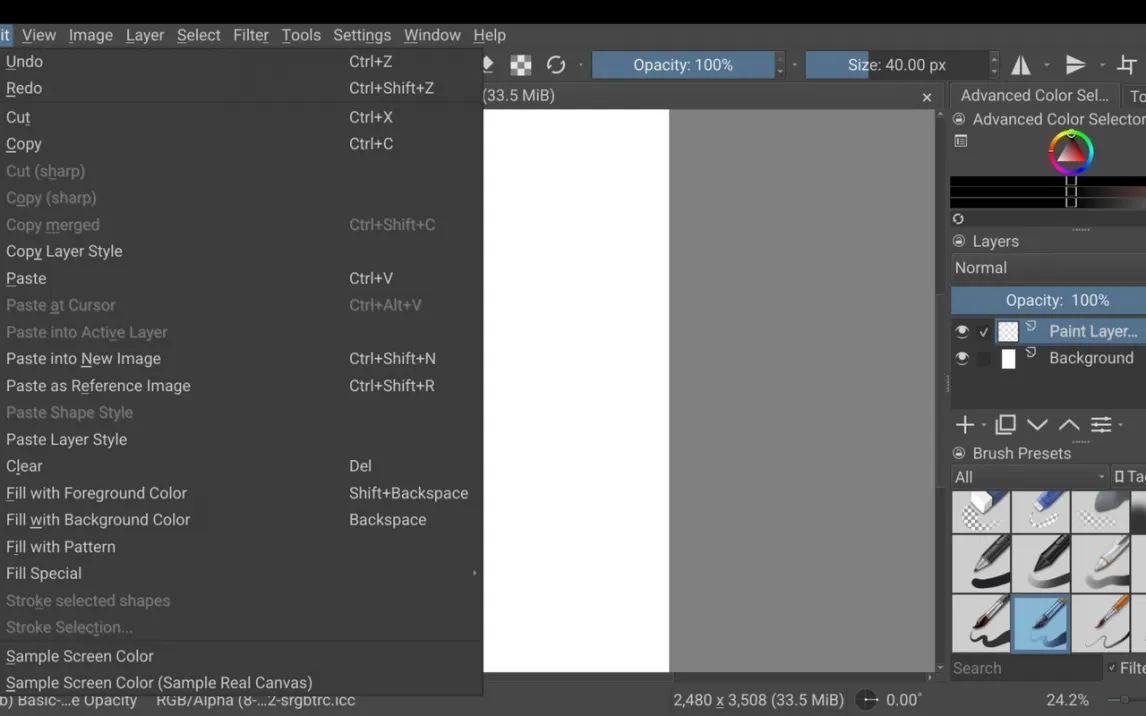Click the color wheel triangle selector
1146x716 pixels.
tap(1070, 152)
